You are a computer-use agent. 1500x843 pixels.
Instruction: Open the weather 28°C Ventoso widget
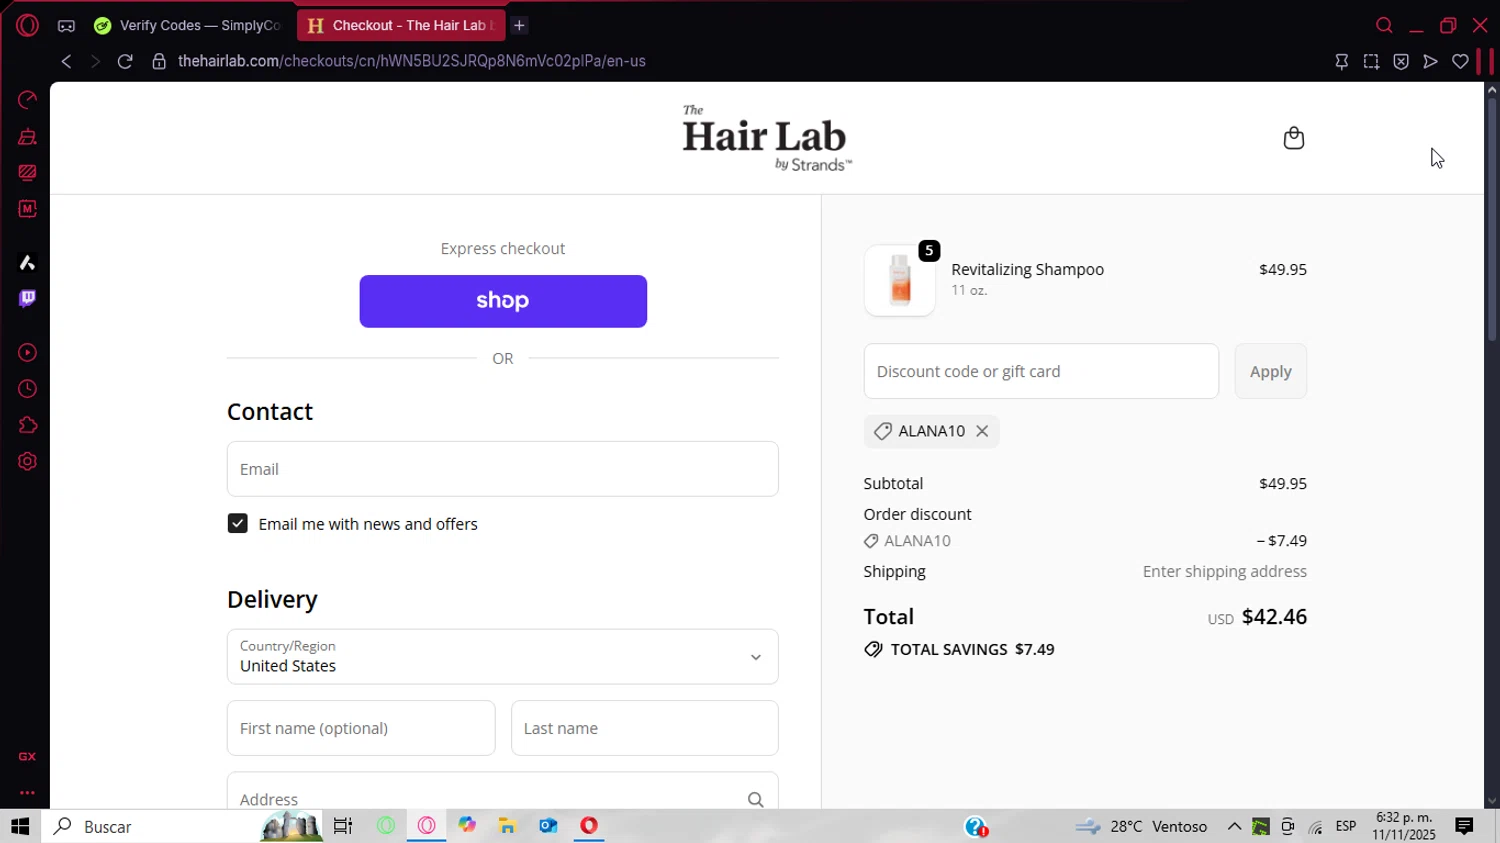(x=1141, y=826)
